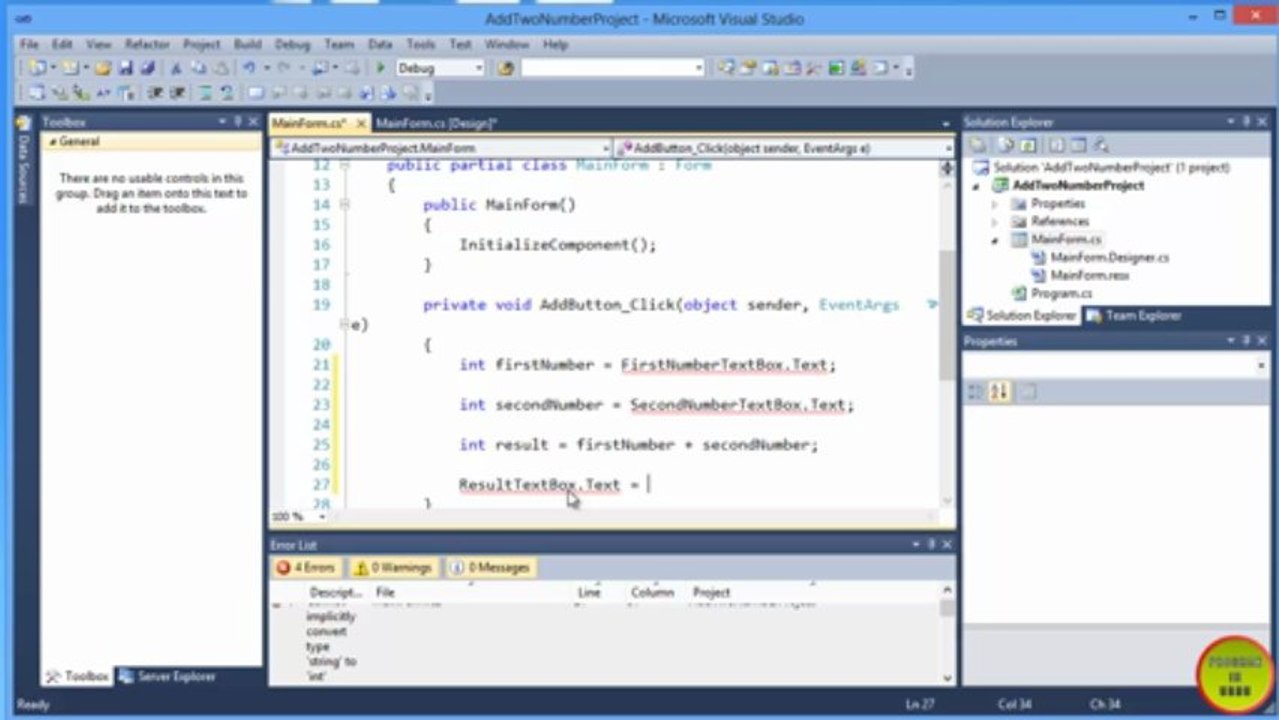This screenshot has width=1279, height=720.
Task: Click the Properties panel object selector combo box
Action: click(1115, 367)
